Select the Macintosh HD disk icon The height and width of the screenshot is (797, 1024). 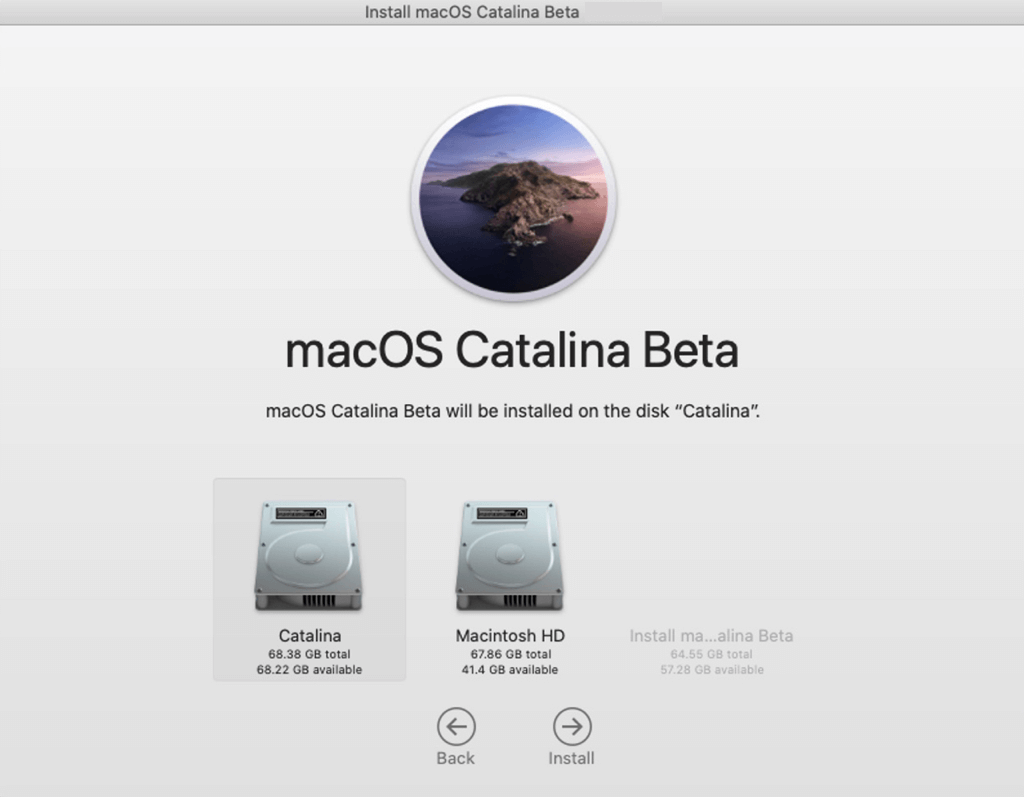510,556
